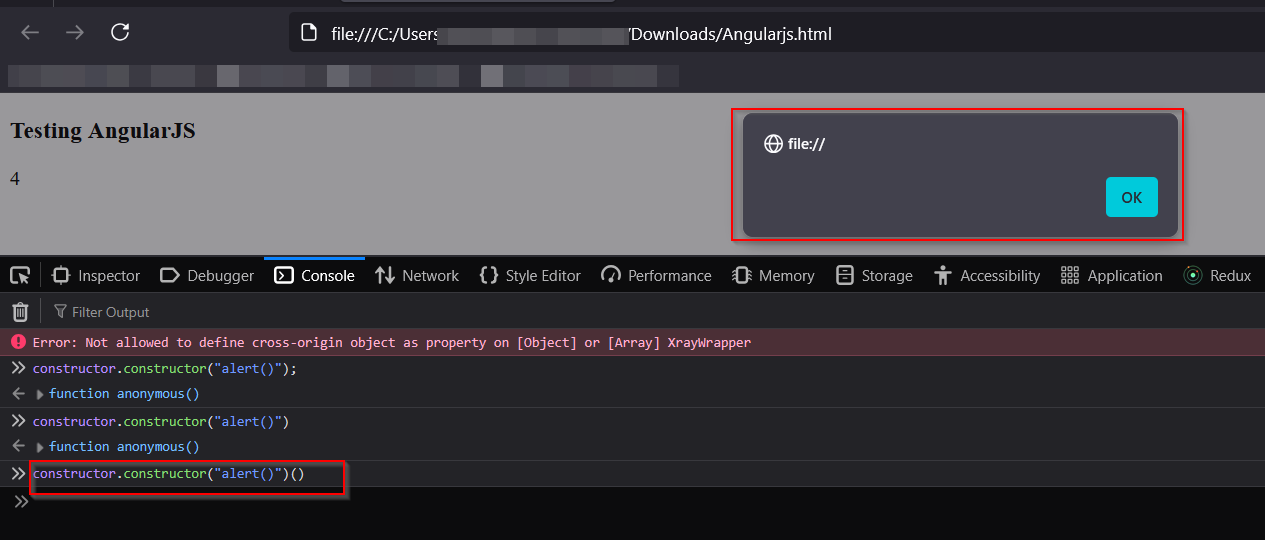Click the globe icon in the alert dialog
The image size is (1265, 540).
(773, 144)
